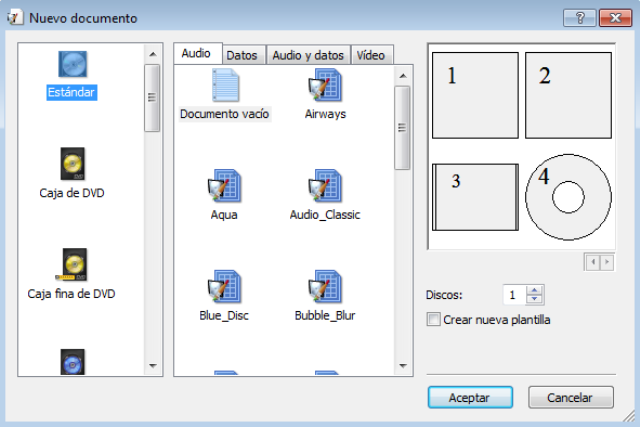640x427 pixels.
Task: Click up arrow of template list scrollbar
Action: coord(403,76)
